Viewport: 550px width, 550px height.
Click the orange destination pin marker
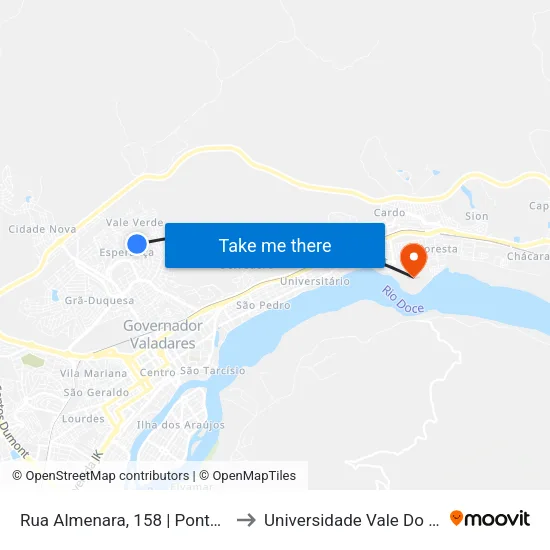pos(414,261)
